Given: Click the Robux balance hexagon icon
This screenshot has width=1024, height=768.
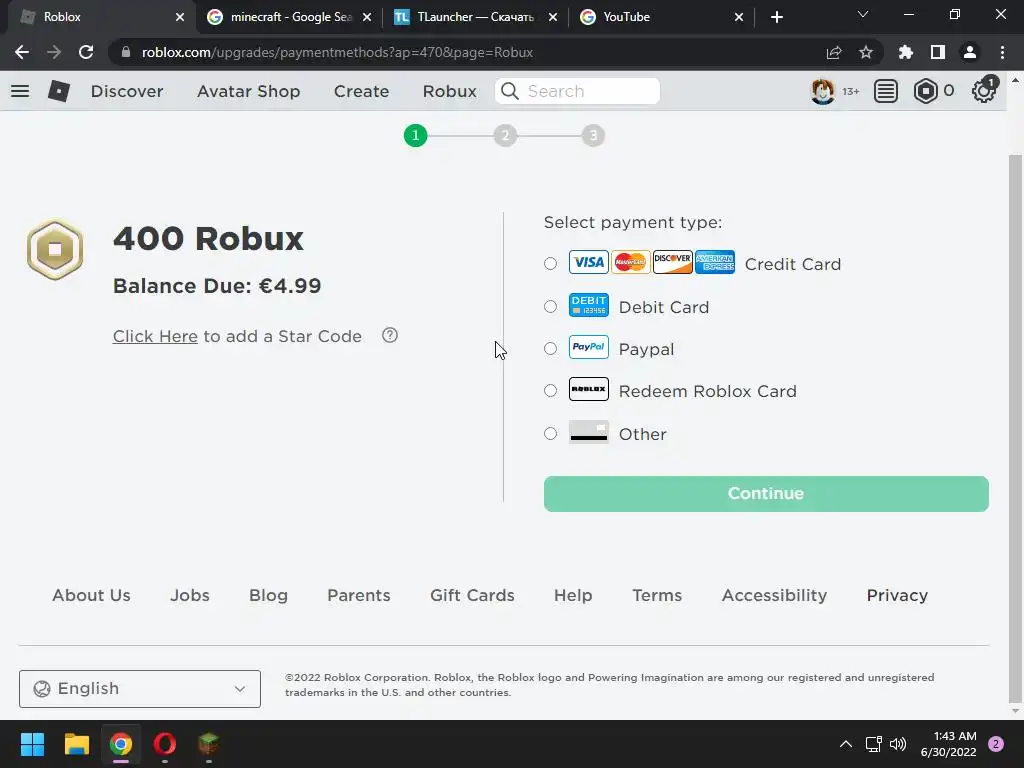Looking at the screenshot, I should (925, 91).
